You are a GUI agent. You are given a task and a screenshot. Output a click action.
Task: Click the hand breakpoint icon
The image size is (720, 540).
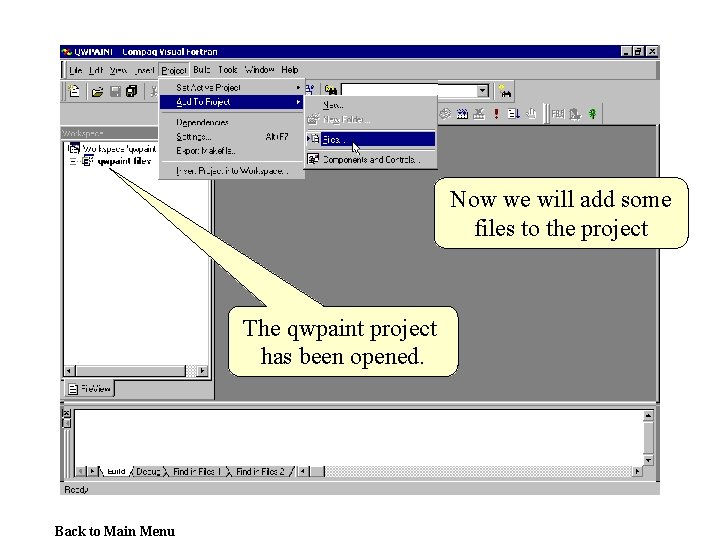tap(531, 113)
